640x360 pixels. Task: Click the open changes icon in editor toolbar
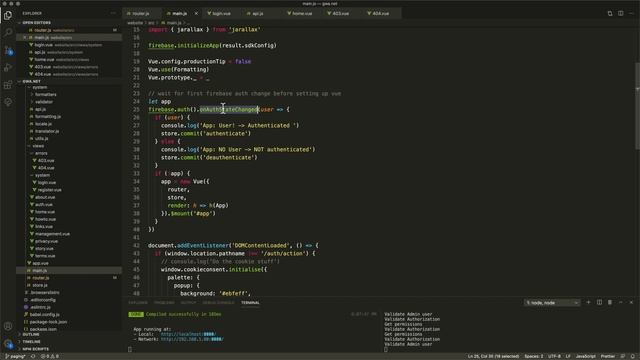point(610,13)
